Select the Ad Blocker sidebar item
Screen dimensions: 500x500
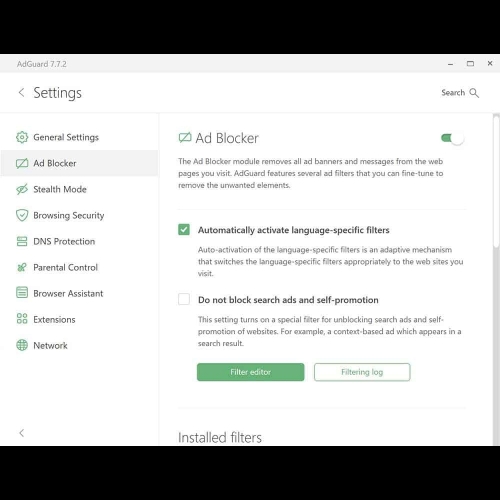click(x=79, y=163)
